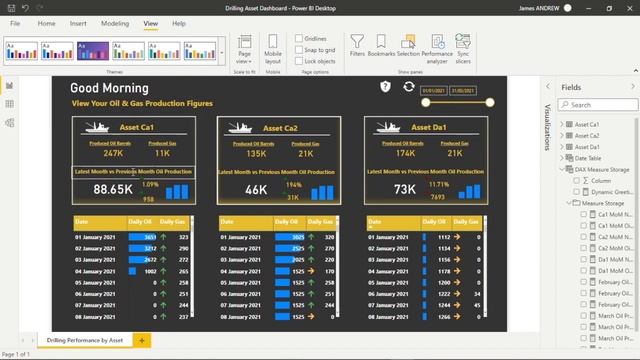
Task: Click the ship icon on Asset Ca1 card
Action: click(97, 127)
